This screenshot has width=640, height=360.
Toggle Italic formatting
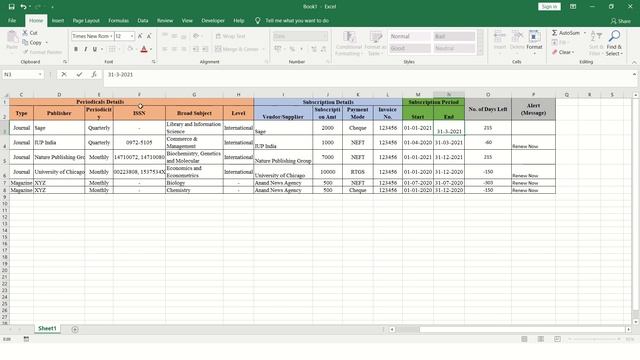(85, 49)
